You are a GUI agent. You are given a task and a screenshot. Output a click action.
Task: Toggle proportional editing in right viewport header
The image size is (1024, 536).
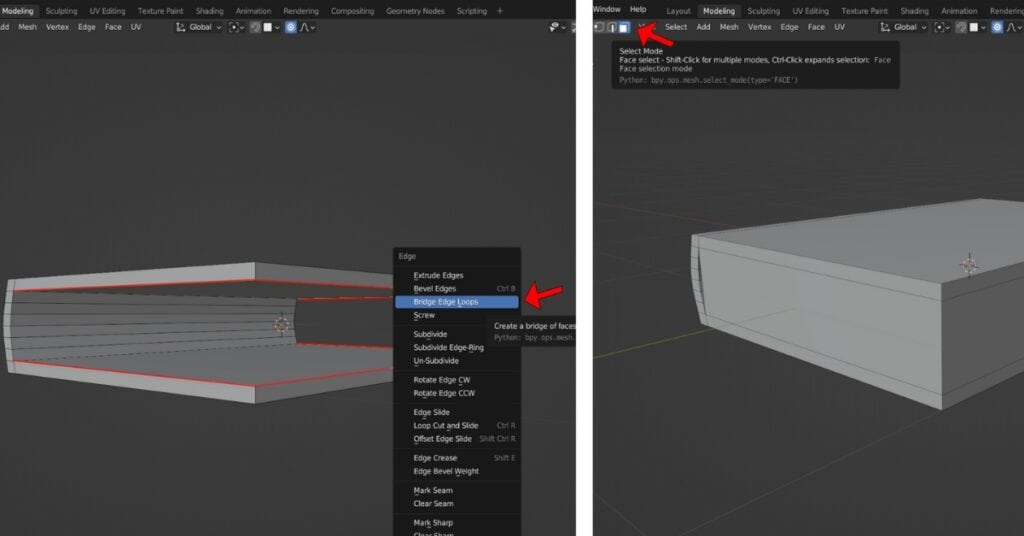(996, 27)
